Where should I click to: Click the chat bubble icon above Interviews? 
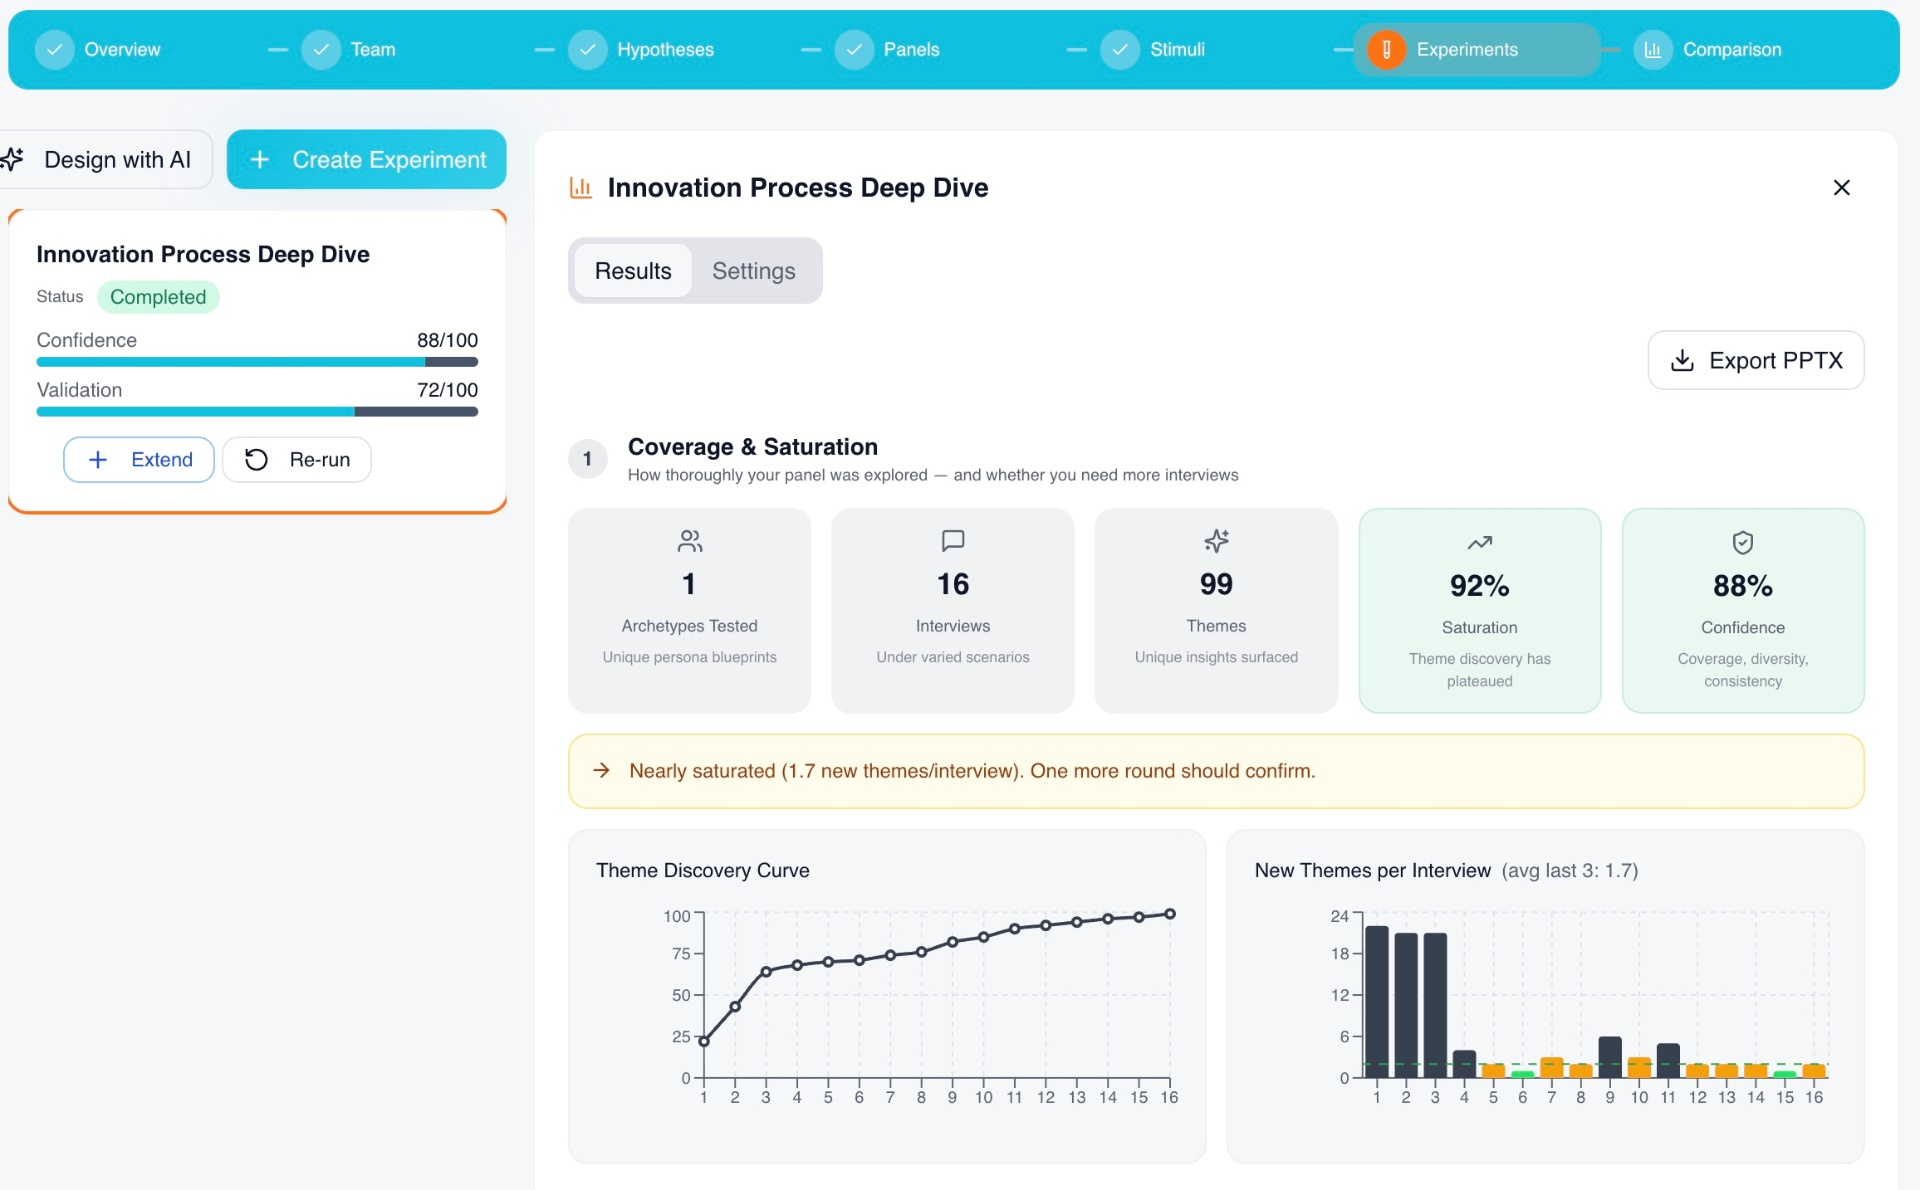coord(953,541)
